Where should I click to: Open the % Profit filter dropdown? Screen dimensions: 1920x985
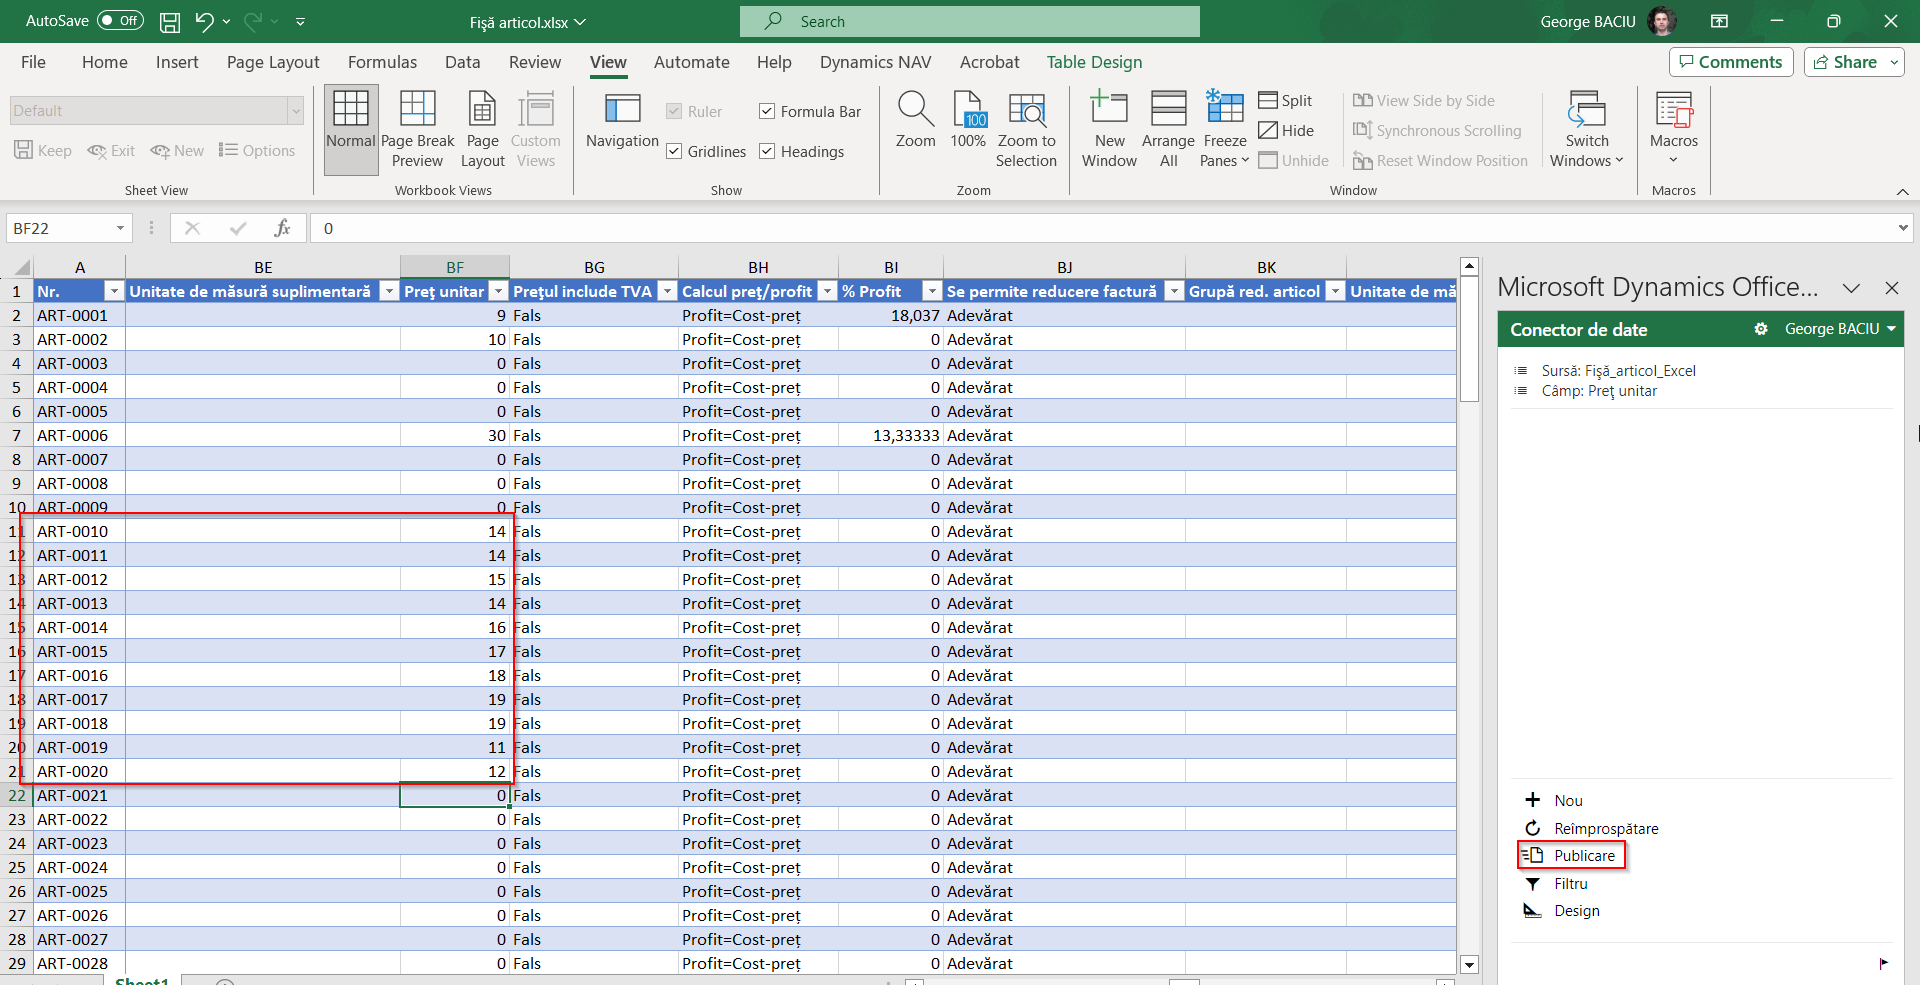[932, 291]
